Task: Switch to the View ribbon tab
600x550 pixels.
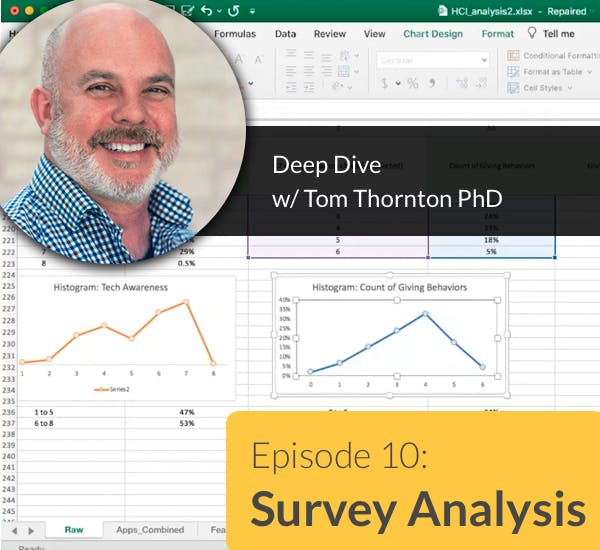Action: point(374,34)
